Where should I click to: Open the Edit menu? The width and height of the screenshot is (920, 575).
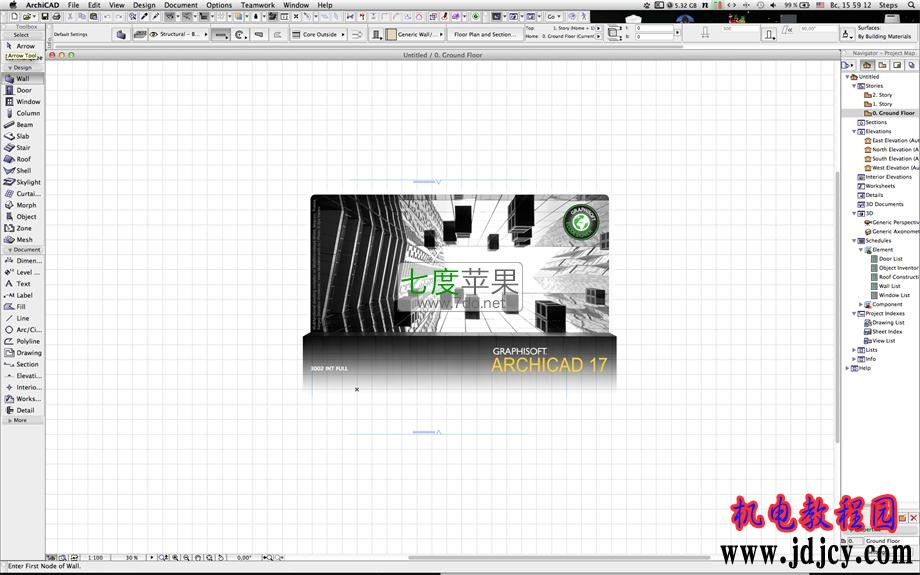[x=94, y=5]
